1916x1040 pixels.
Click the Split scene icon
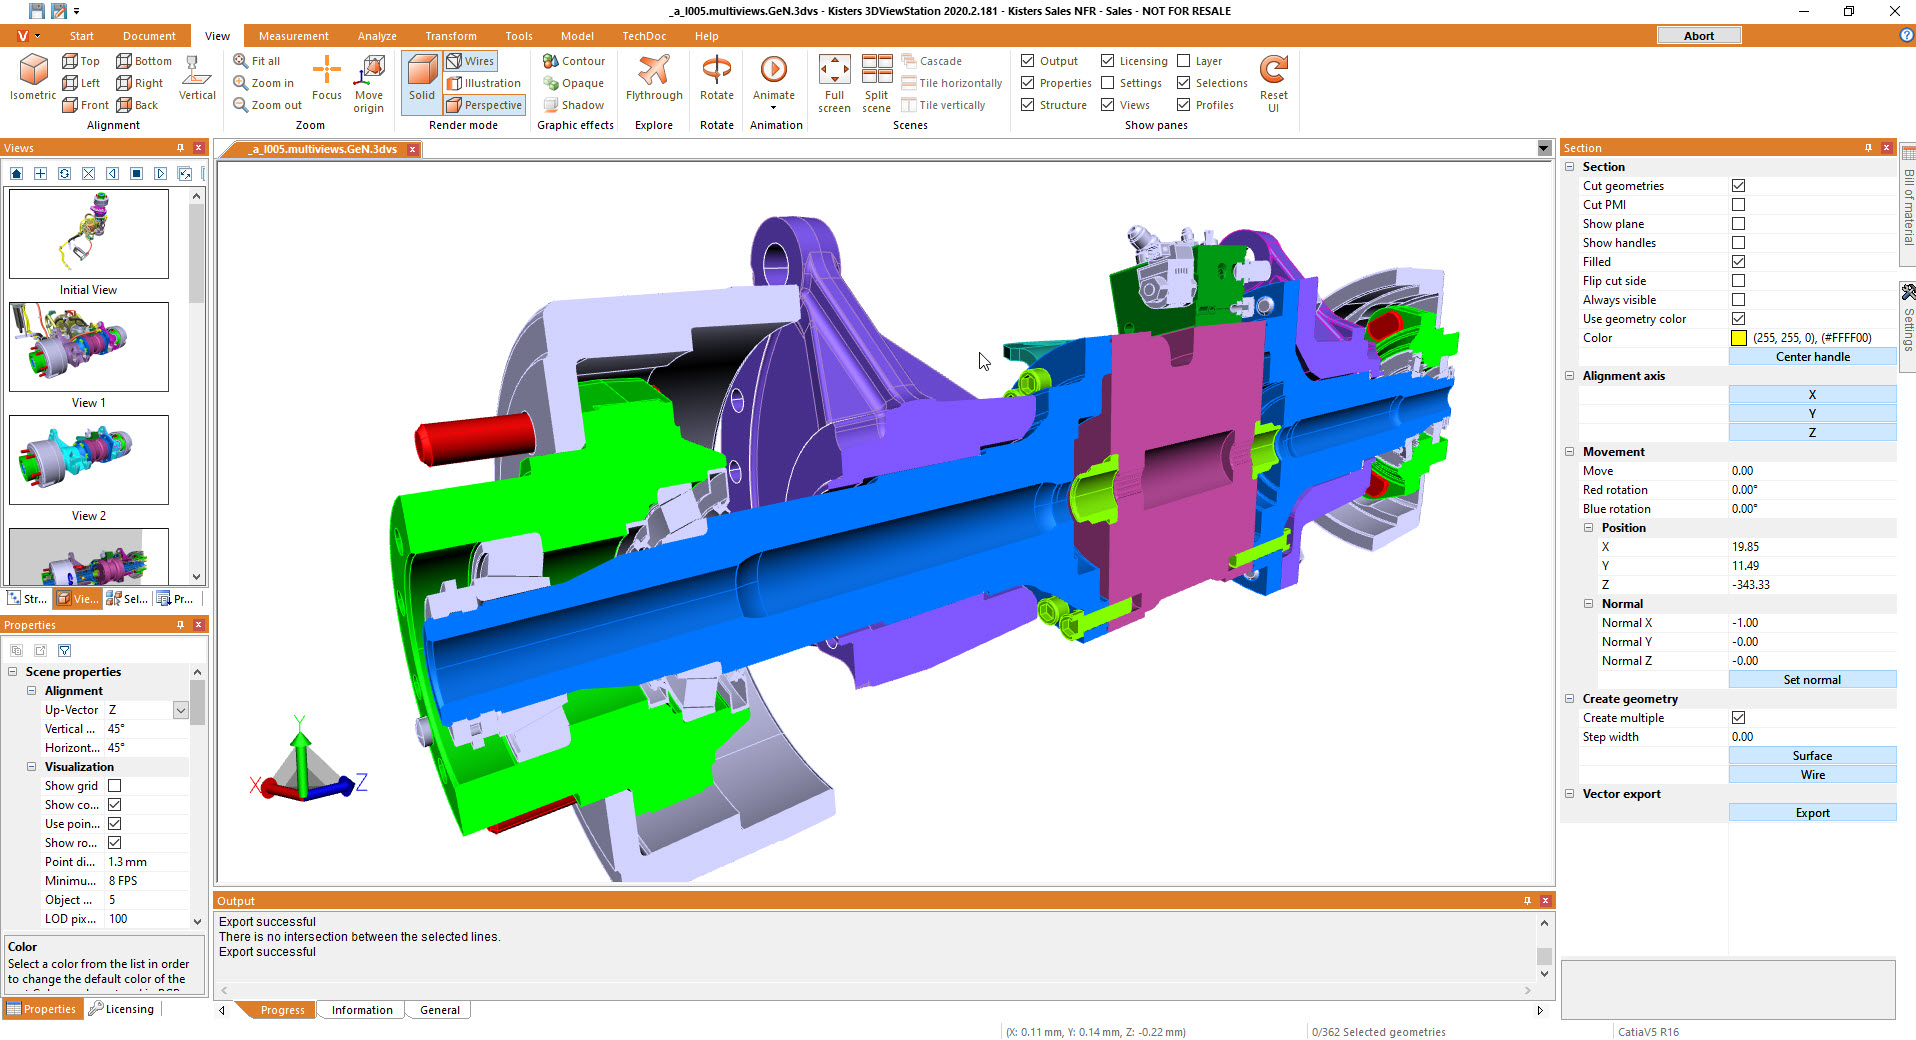tap(876, 71)
